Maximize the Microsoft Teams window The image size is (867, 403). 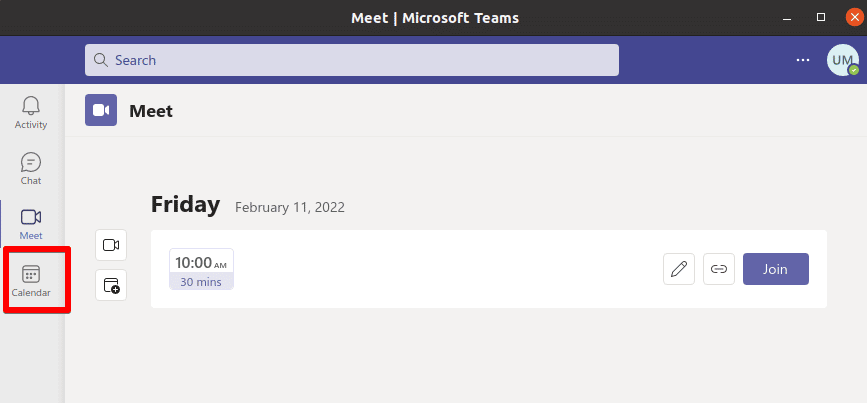click(x=821, y=18)
